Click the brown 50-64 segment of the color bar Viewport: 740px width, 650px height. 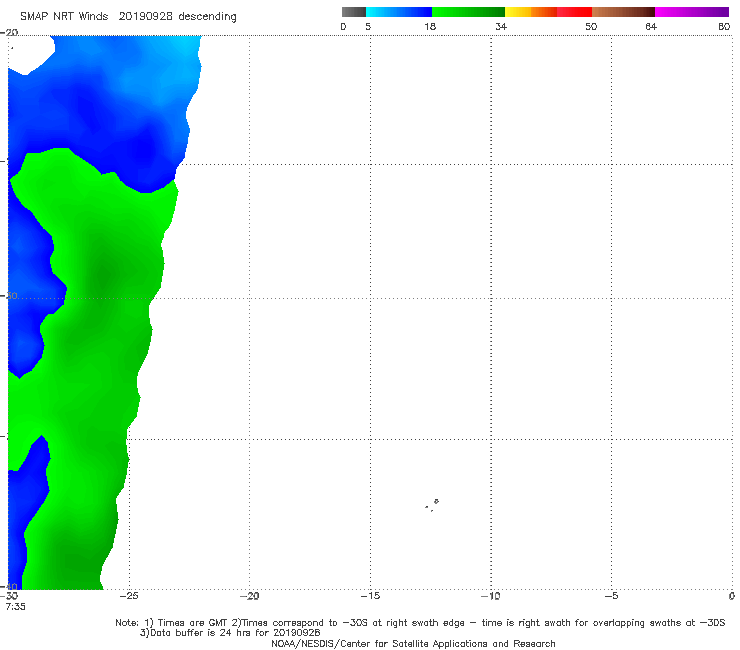click(623, 12)
